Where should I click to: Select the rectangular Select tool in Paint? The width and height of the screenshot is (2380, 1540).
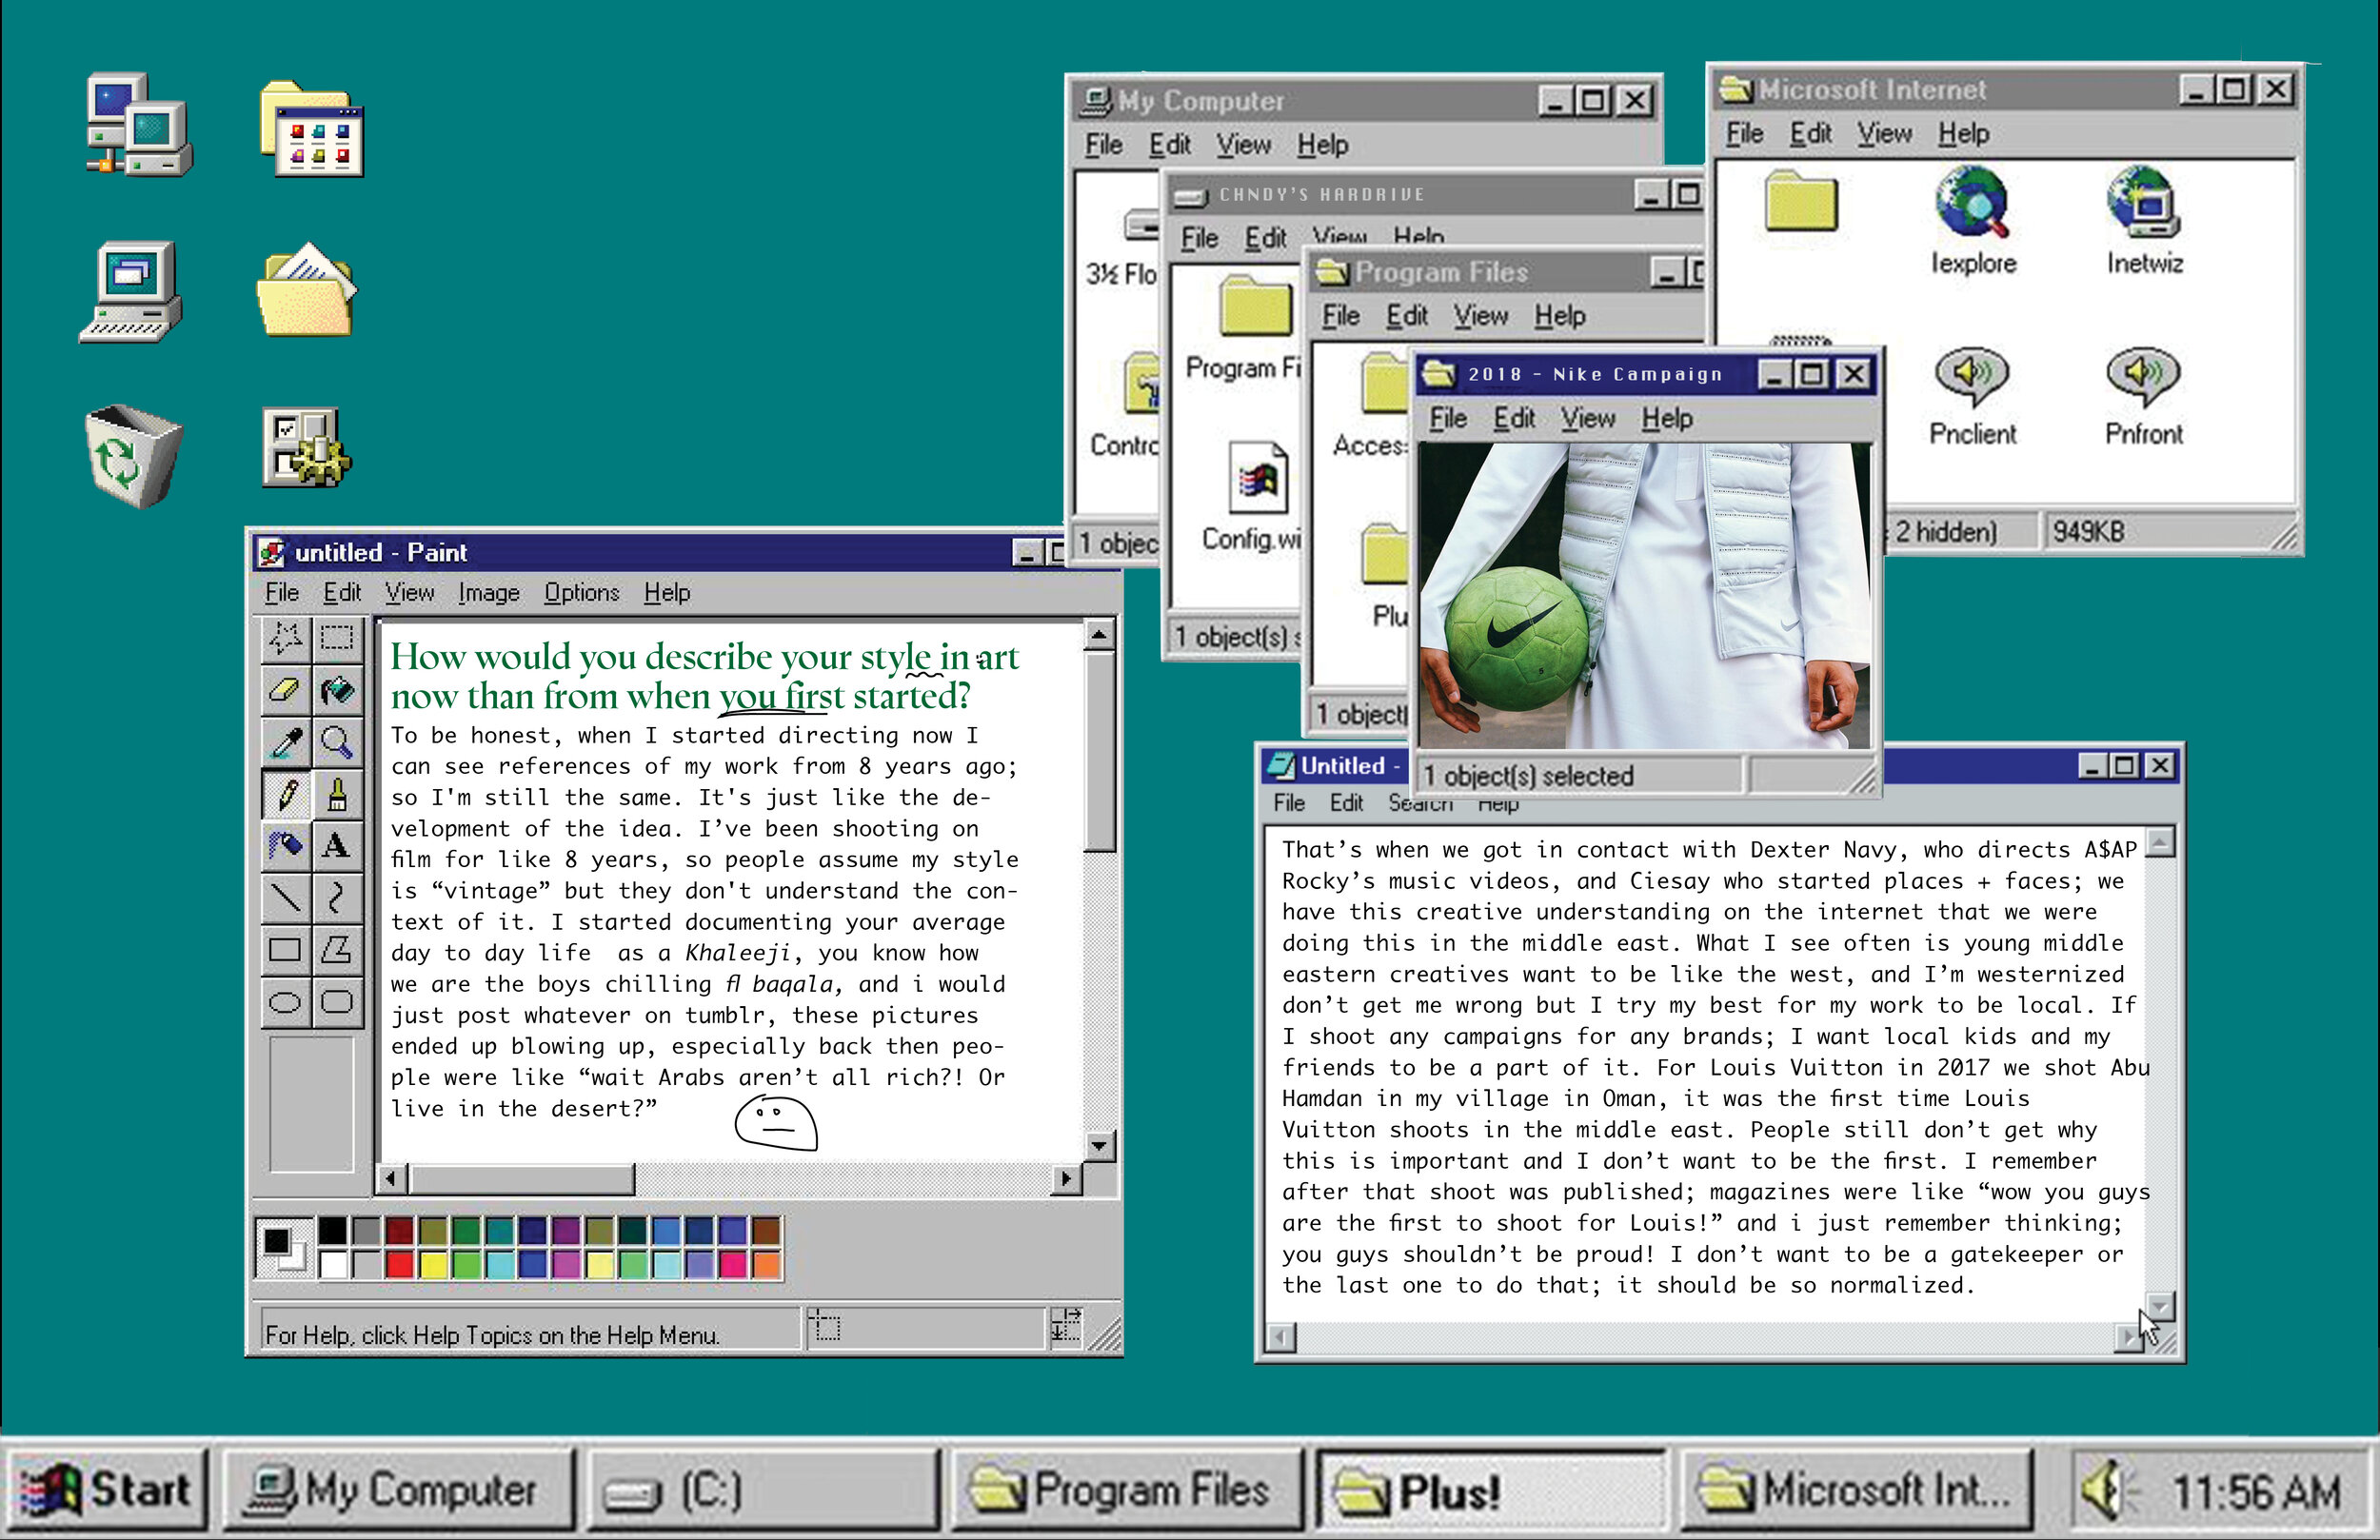pos(337,638)
